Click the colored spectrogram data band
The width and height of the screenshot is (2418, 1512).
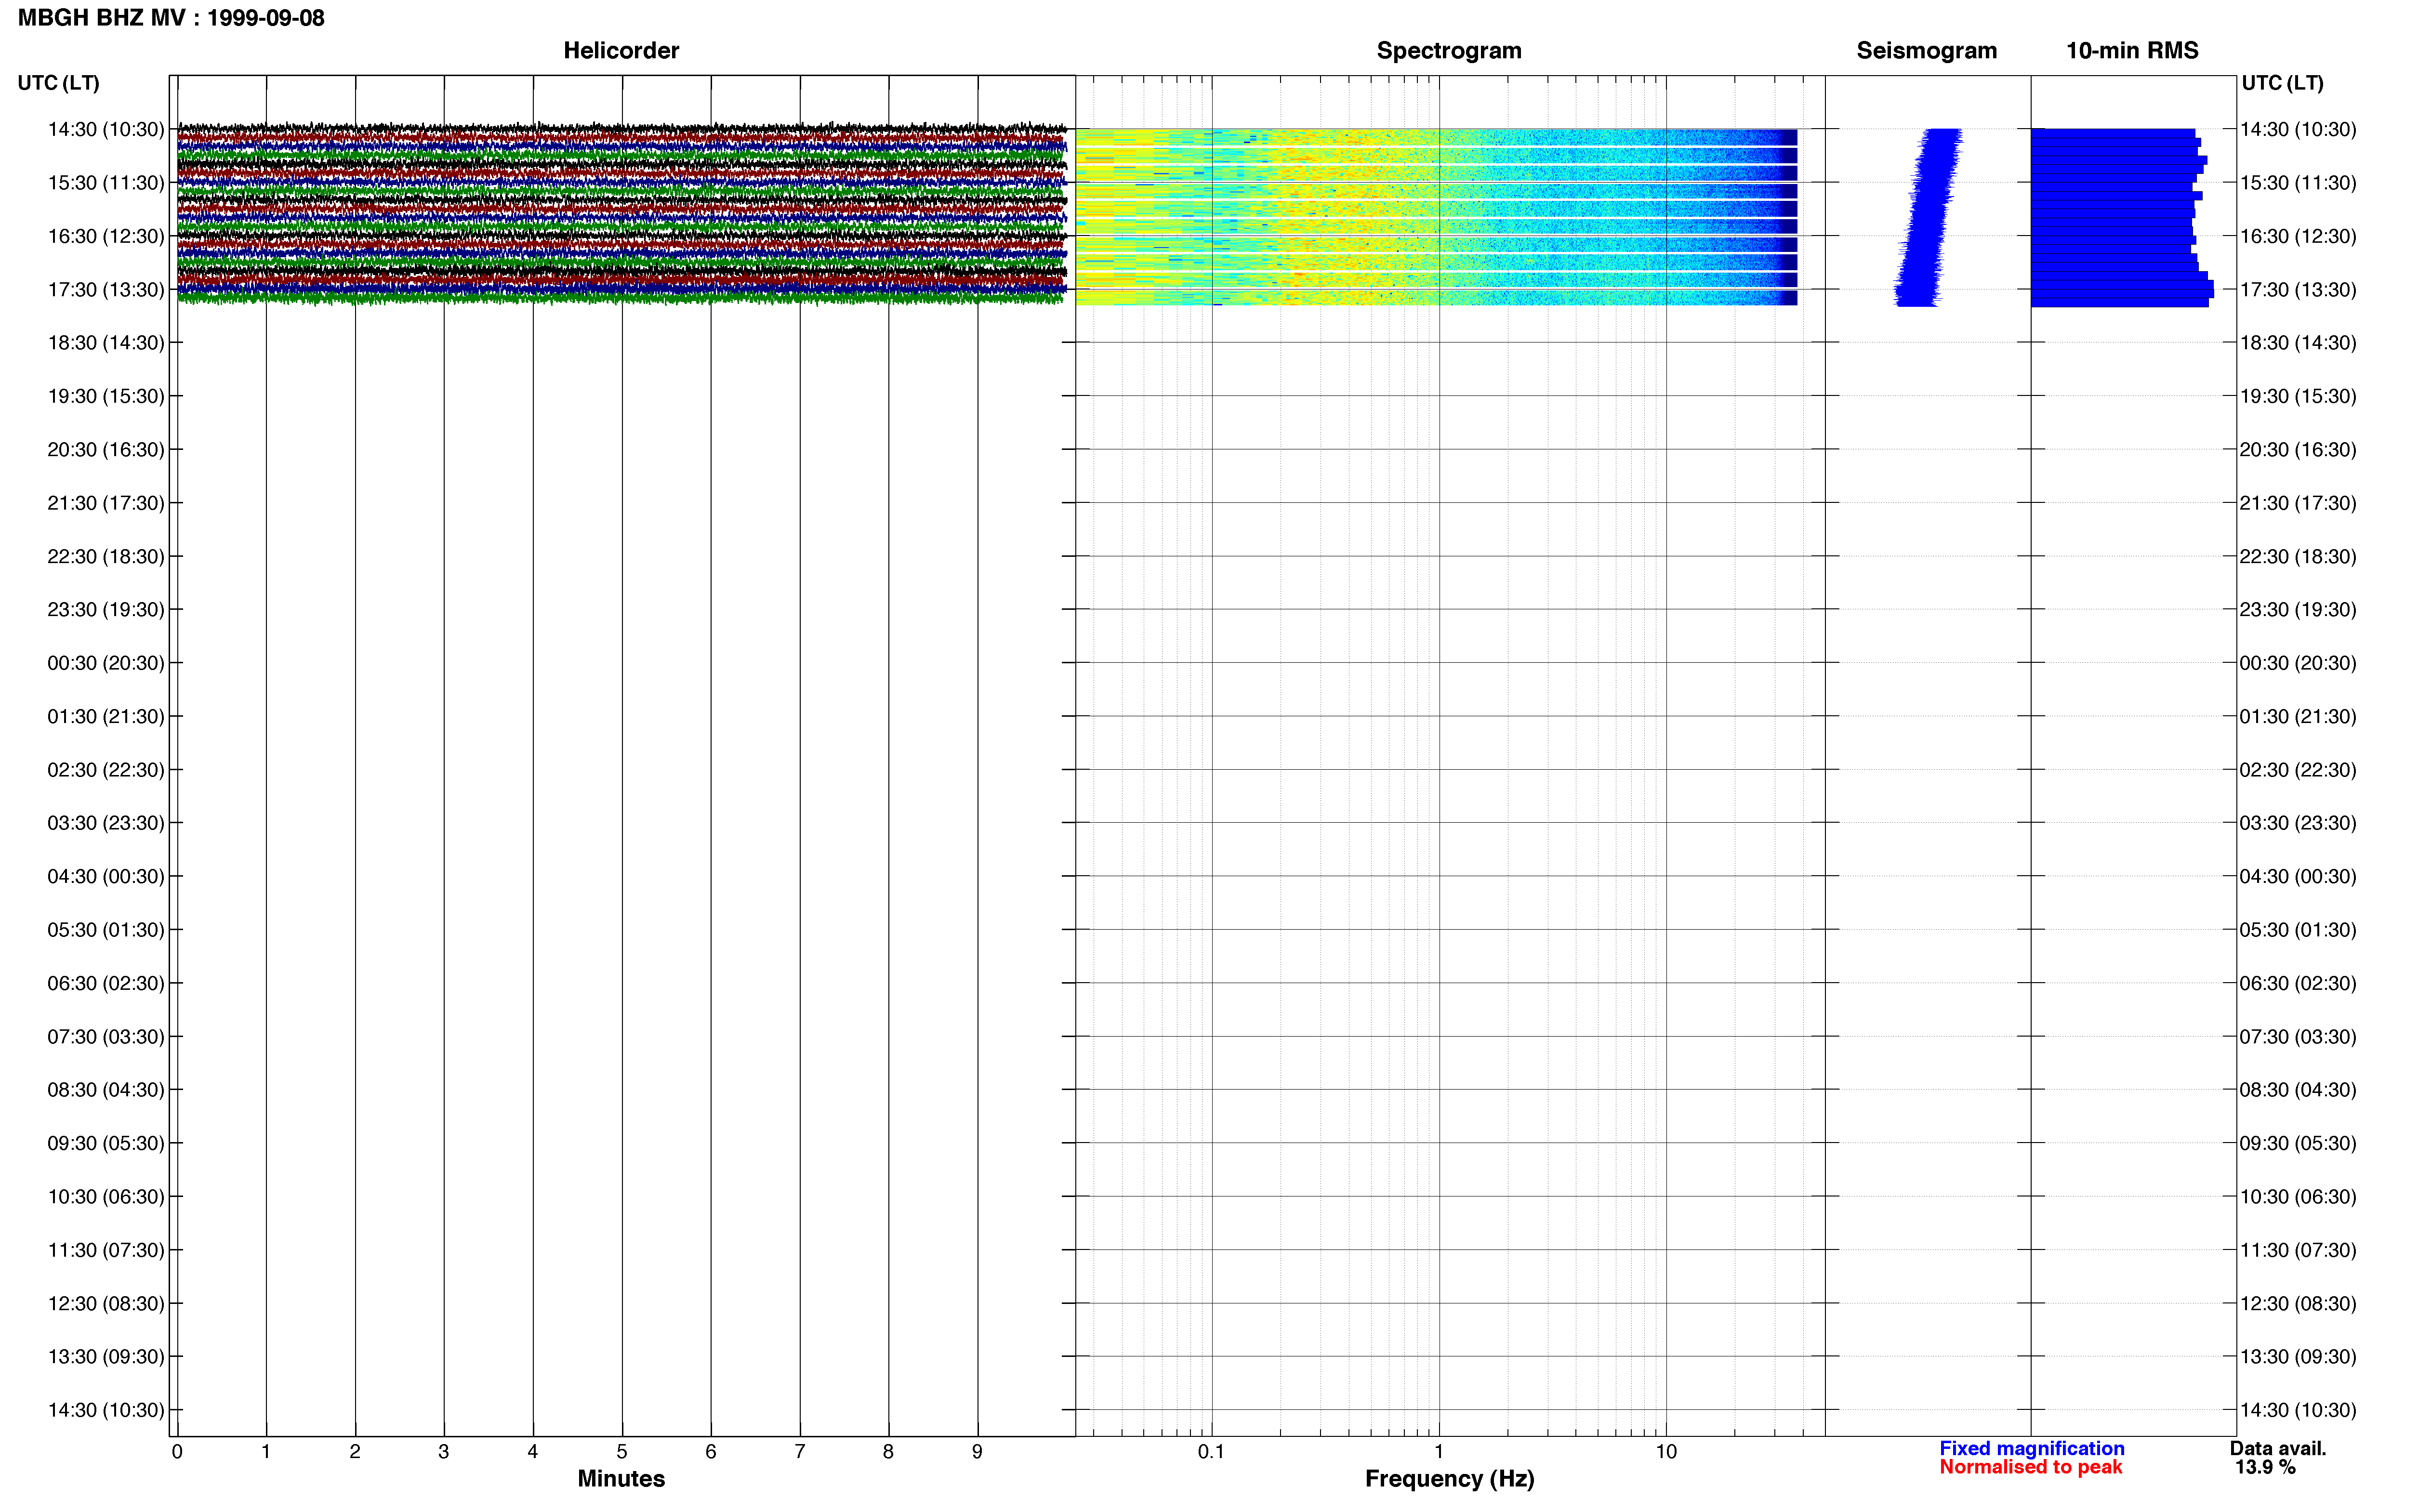[1436, 217]
